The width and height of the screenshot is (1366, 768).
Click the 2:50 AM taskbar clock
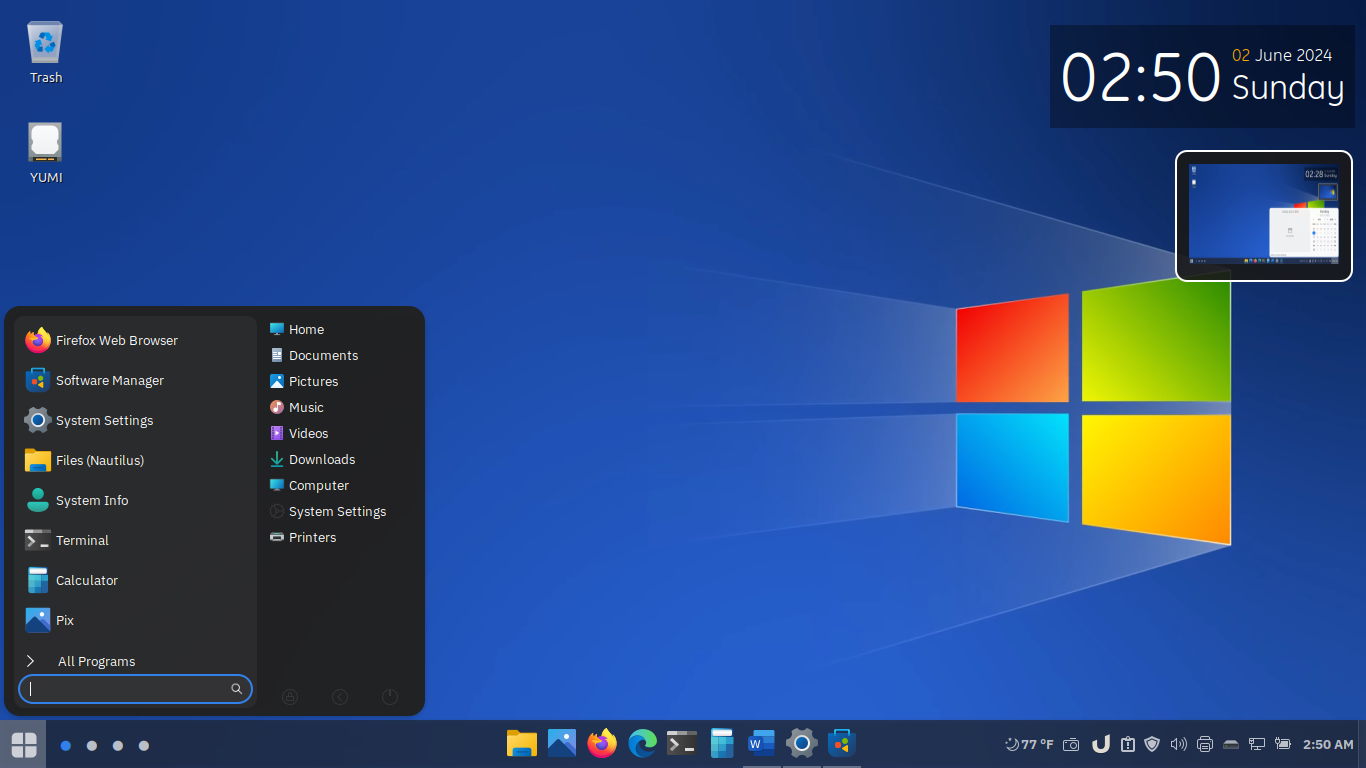click(x=1328, y=745)
